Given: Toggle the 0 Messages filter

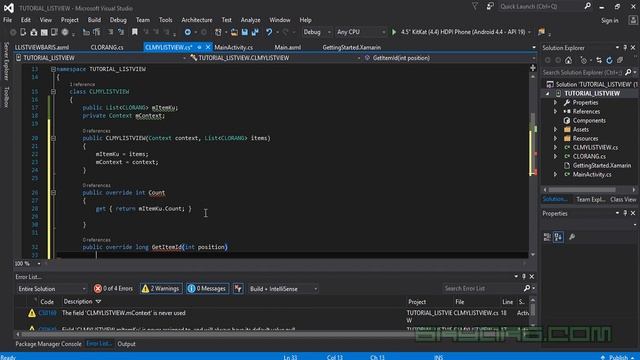Looking at the screenshot, I should pyautogui.click(x=207, y=289).
